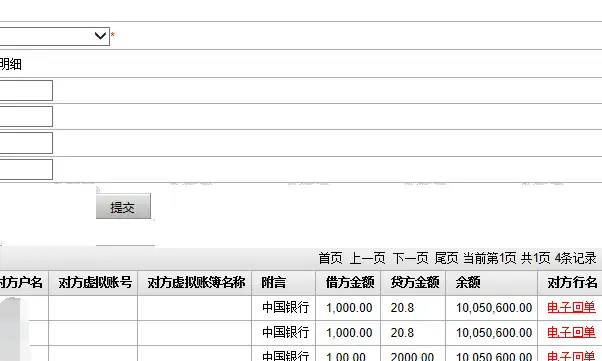
Task: Open the dropdown with the chevron arrow
Action: coord(55,36)
